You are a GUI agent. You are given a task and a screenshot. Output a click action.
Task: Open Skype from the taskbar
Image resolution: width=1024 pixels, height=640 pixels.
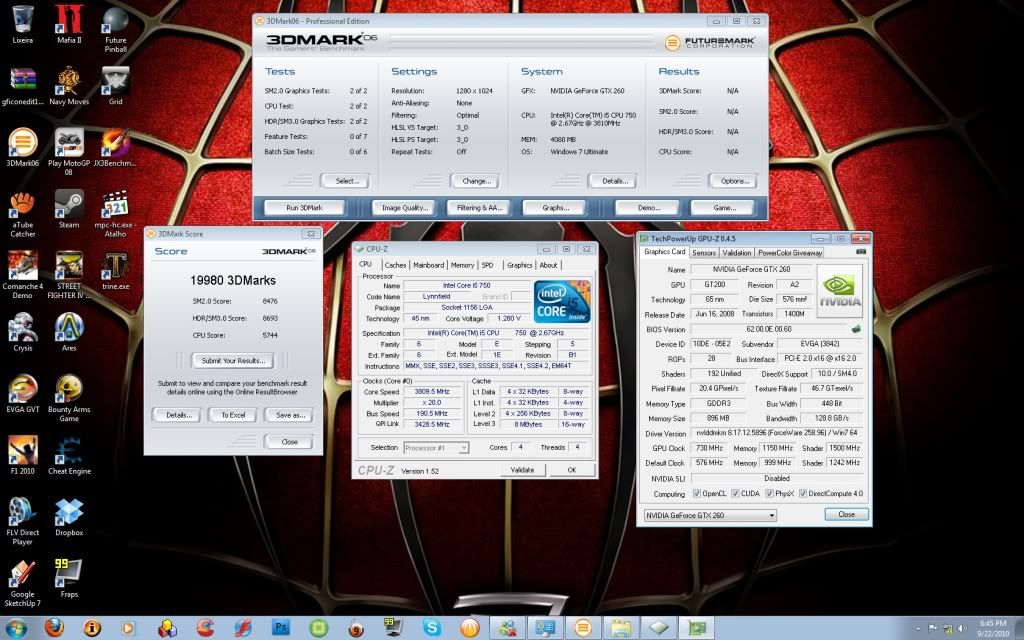click(x=432, y=628)
